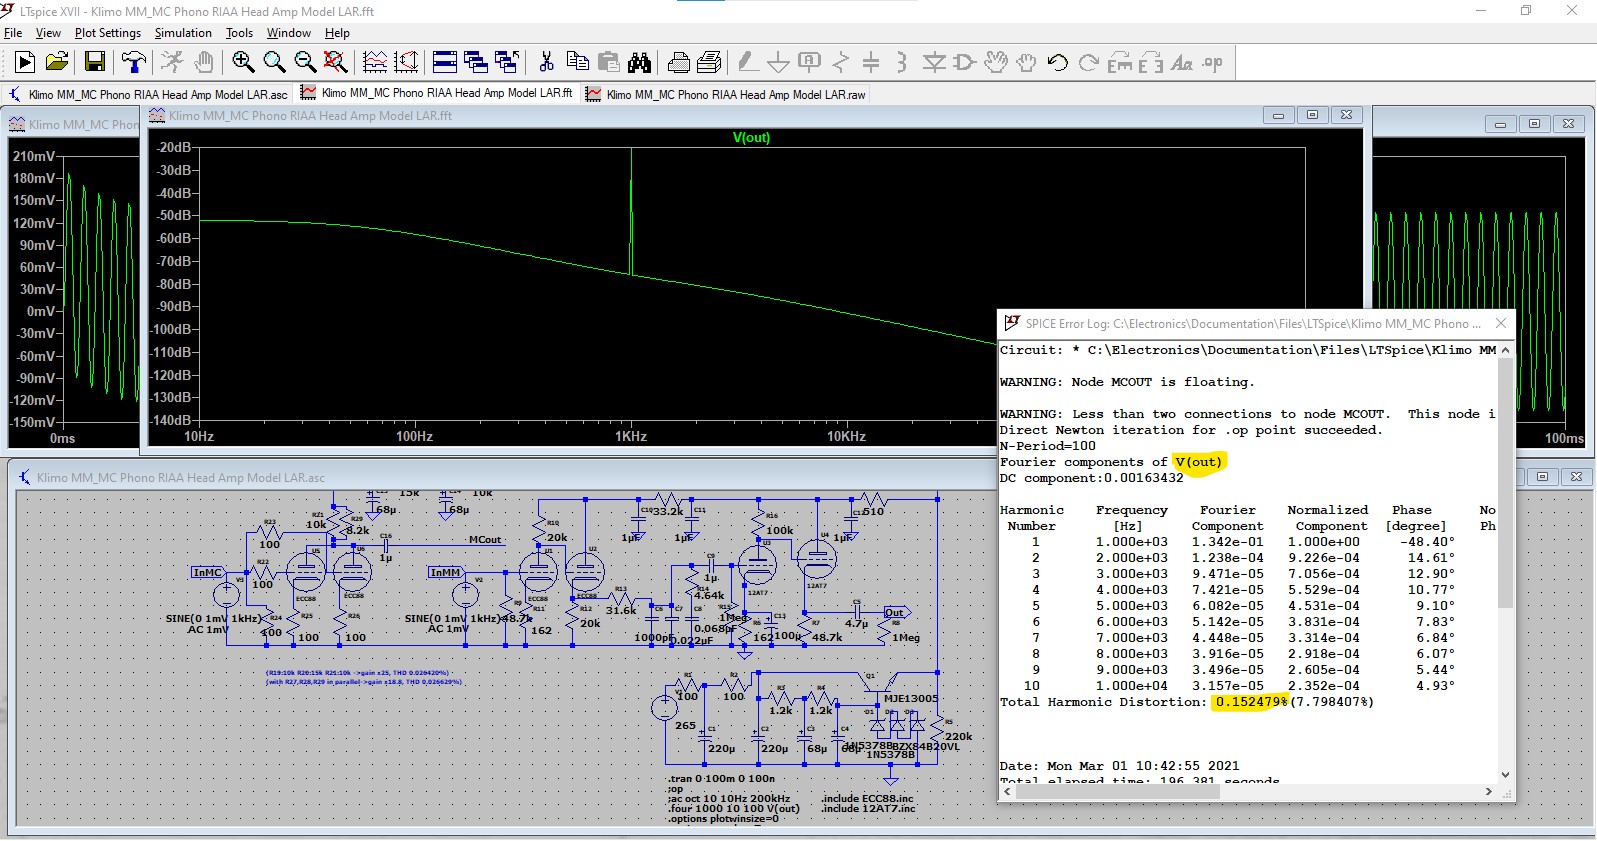The width and height of the screenshot is (1597, 841).
Task: Click the Place Inductor icon
Action: coord(902,63)
